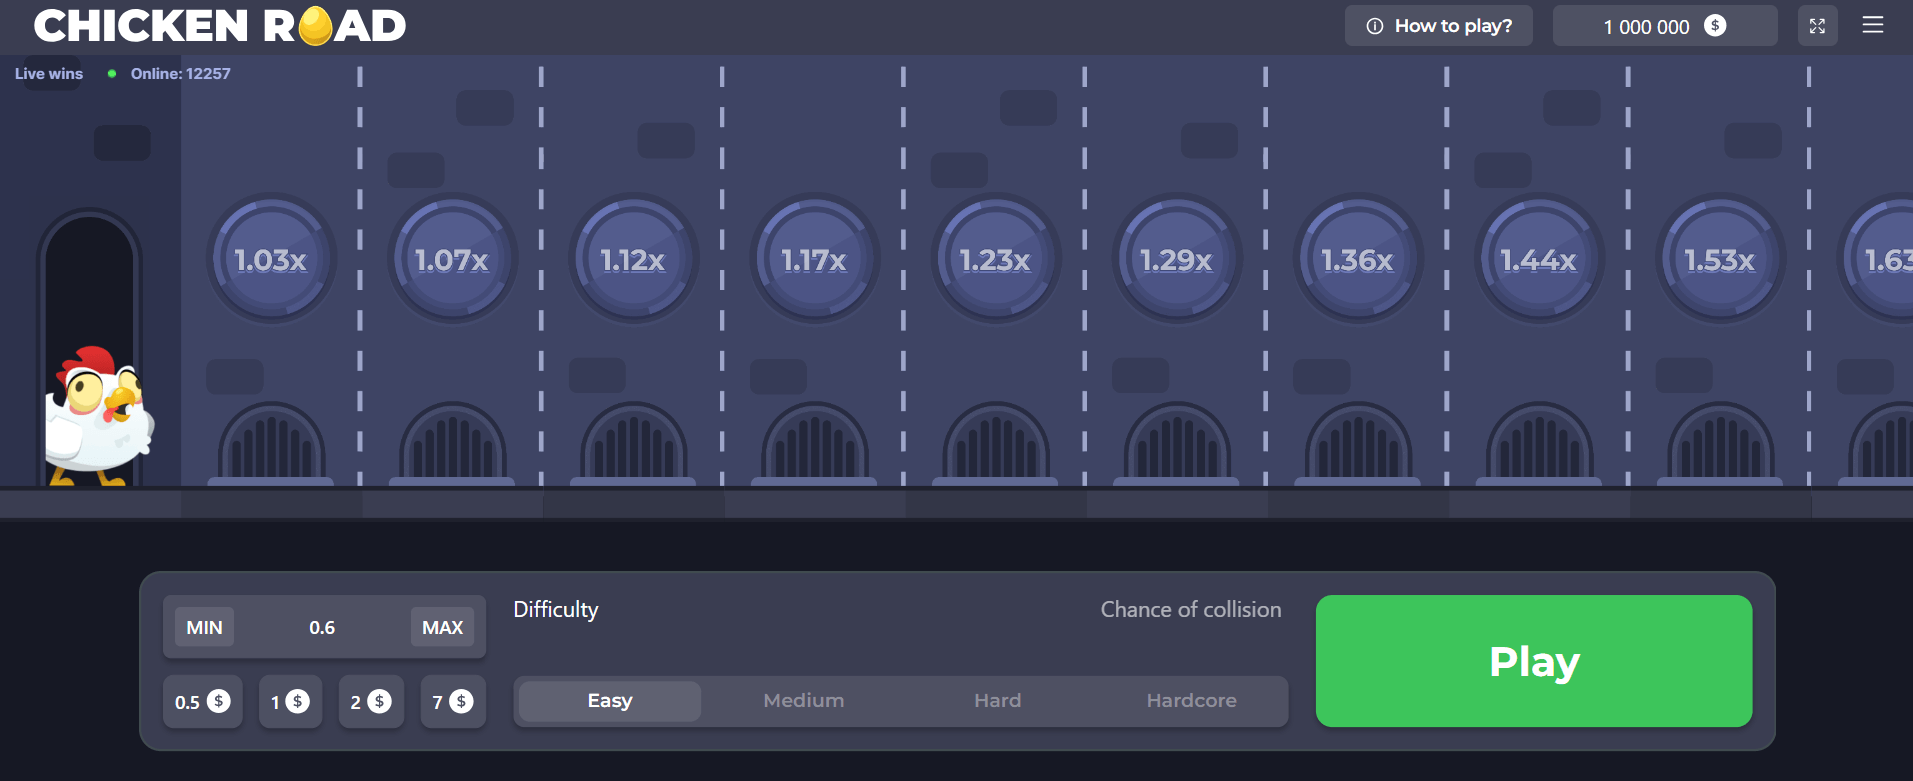The height and width of the screenshot is (781, 1913).
Task: Toggle fullscreen mode icon
Action: click(1817, 26)
